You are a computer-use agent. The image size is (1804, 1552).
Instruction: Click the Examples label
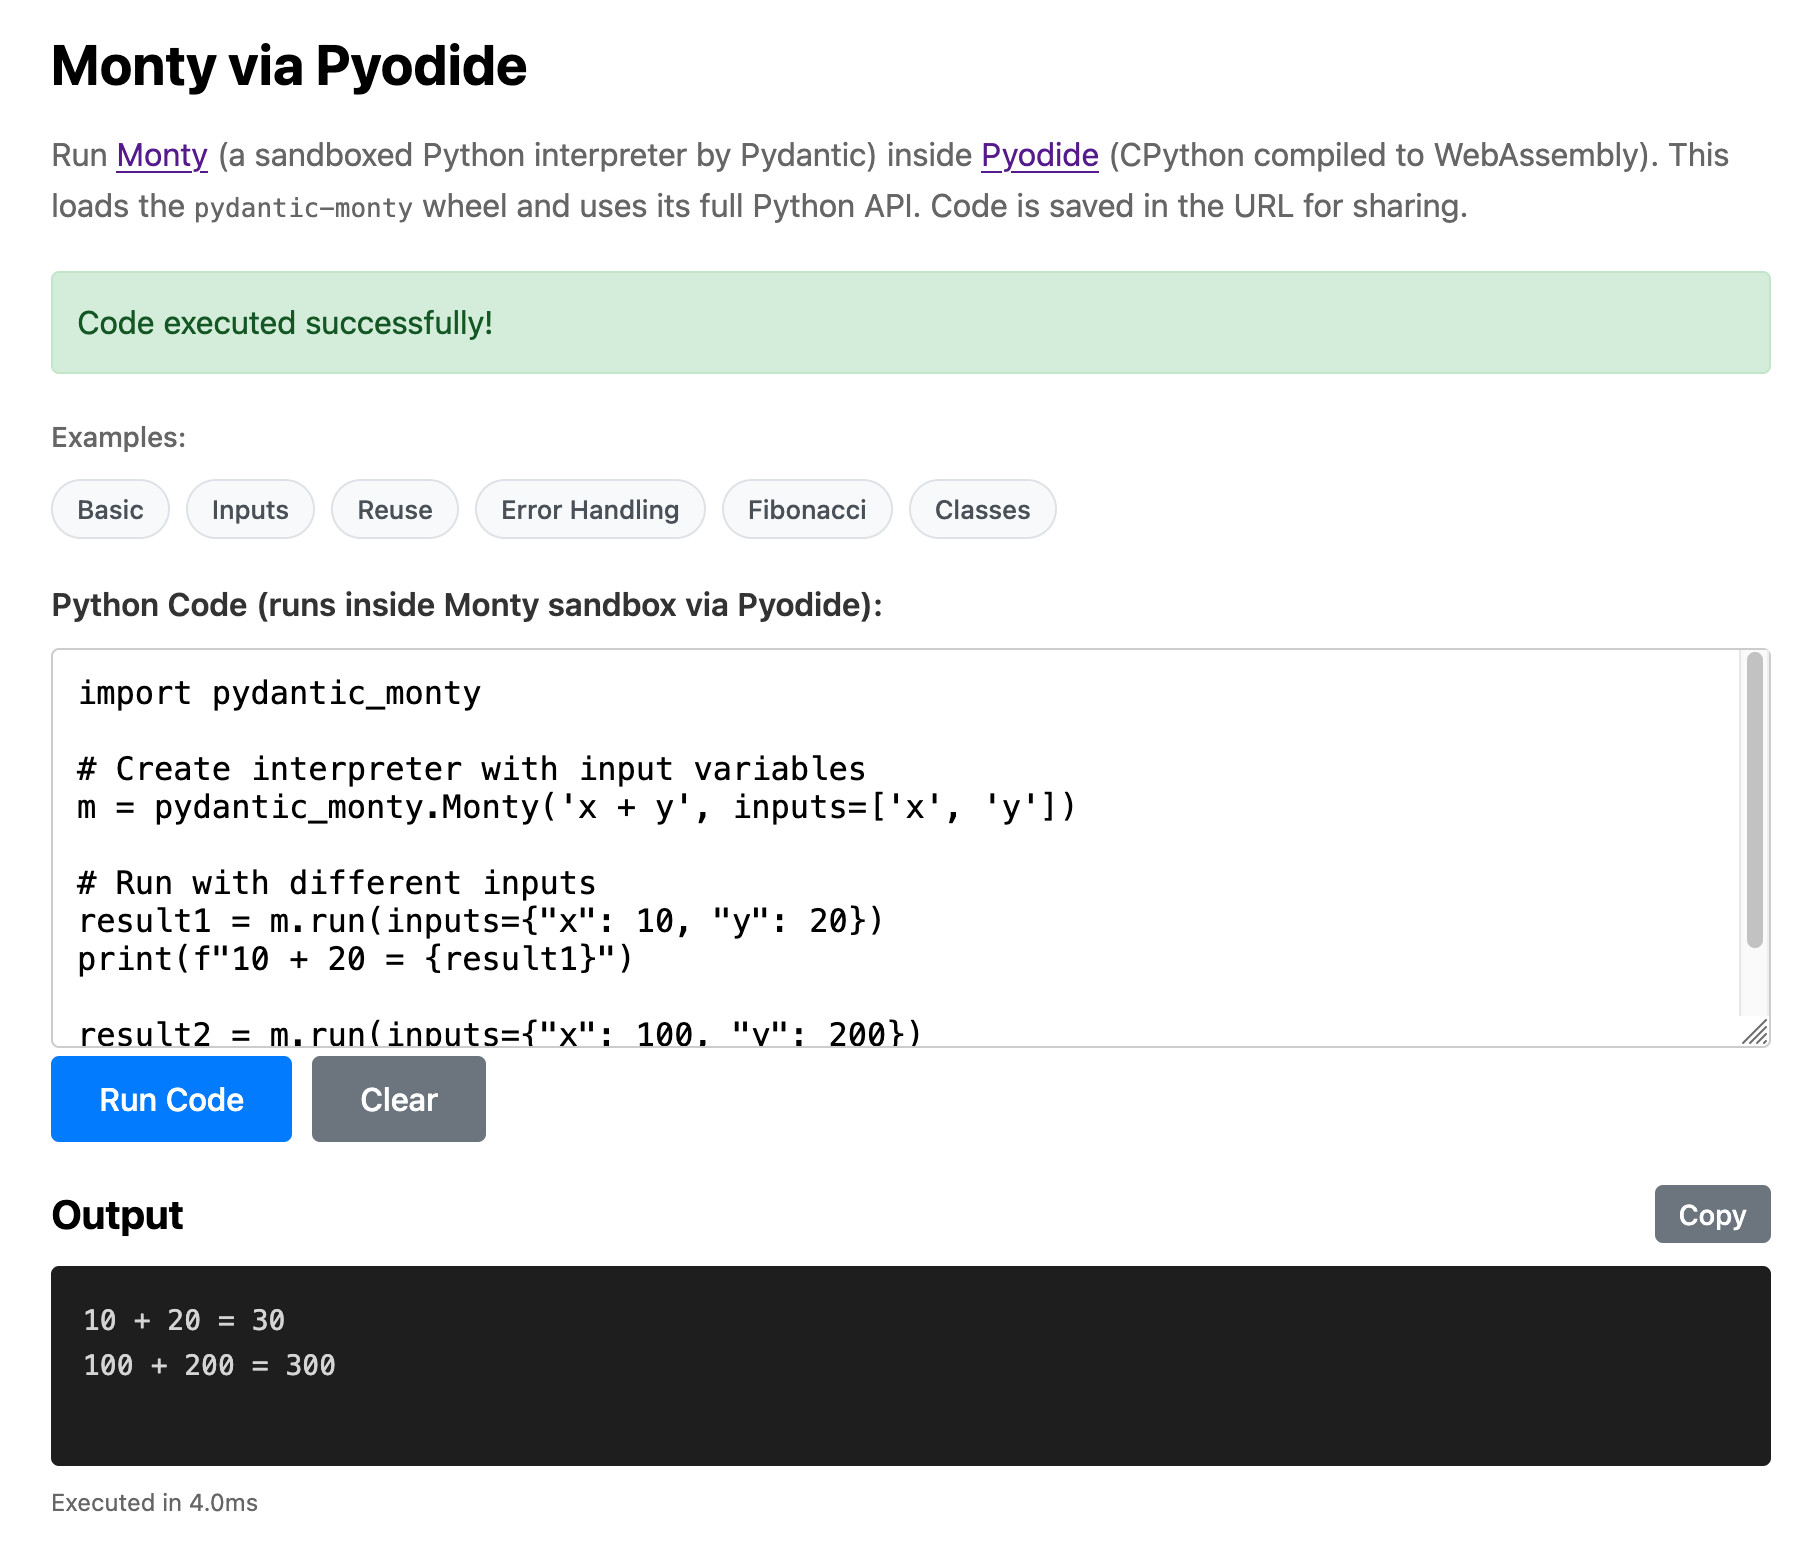click(x=118, y=436)
